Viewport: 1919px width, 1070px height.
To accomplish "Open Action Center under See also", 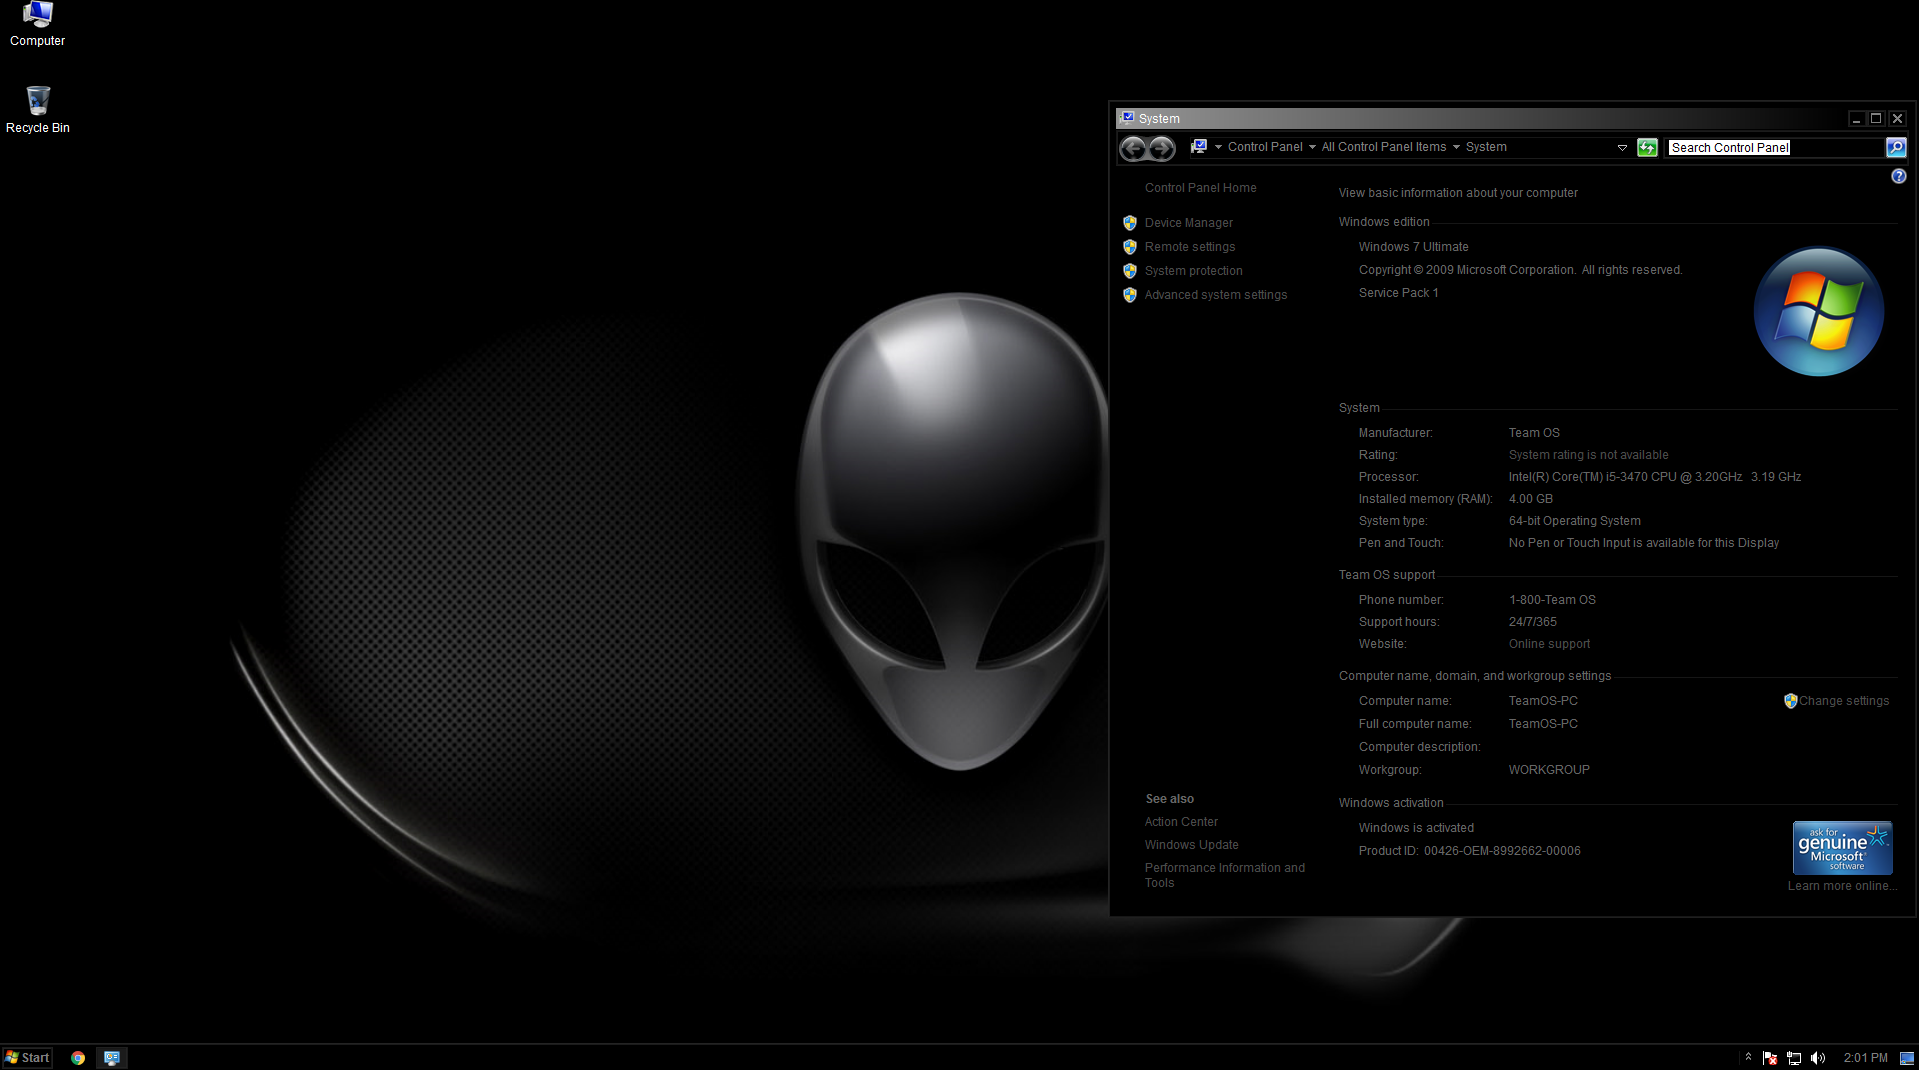I will click(x=1181, y=822).
